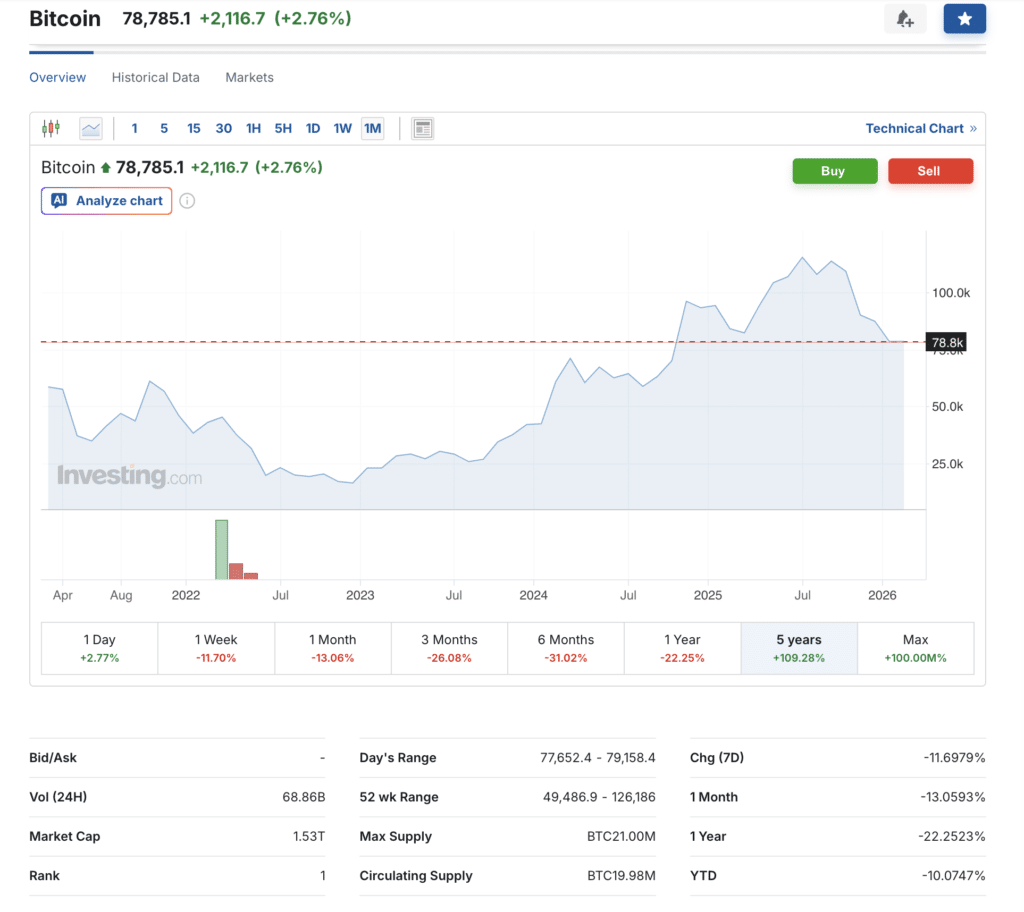1024x912 pixels.
Task: Select the 30 minute interval
Action: coord(223,128)
